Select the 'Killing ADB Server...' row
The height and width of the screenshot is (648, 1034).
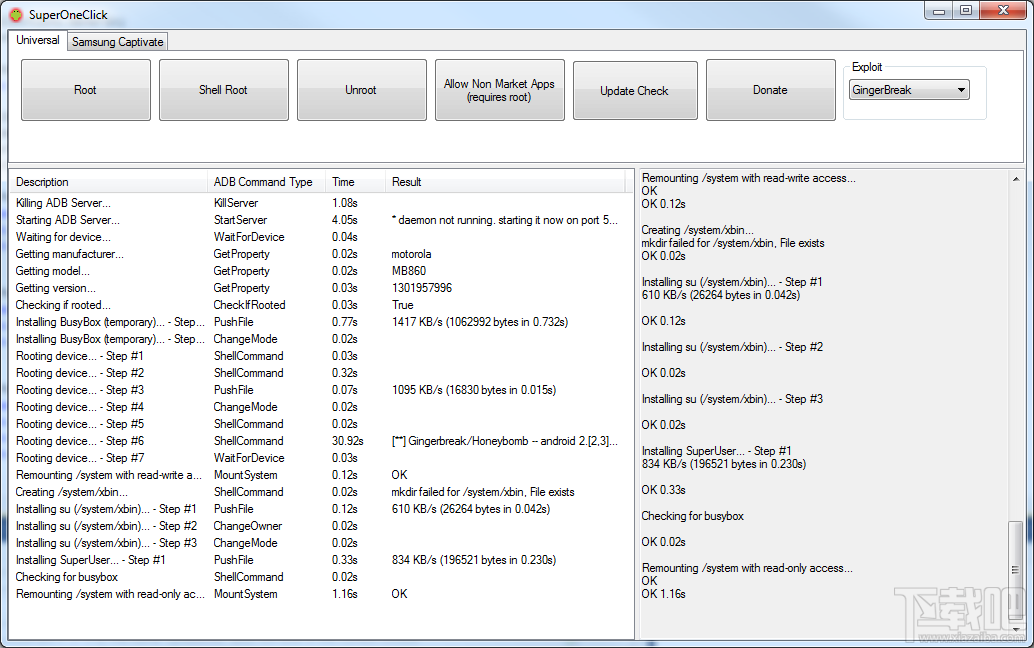pyautogui.click(x=319, y=203)
